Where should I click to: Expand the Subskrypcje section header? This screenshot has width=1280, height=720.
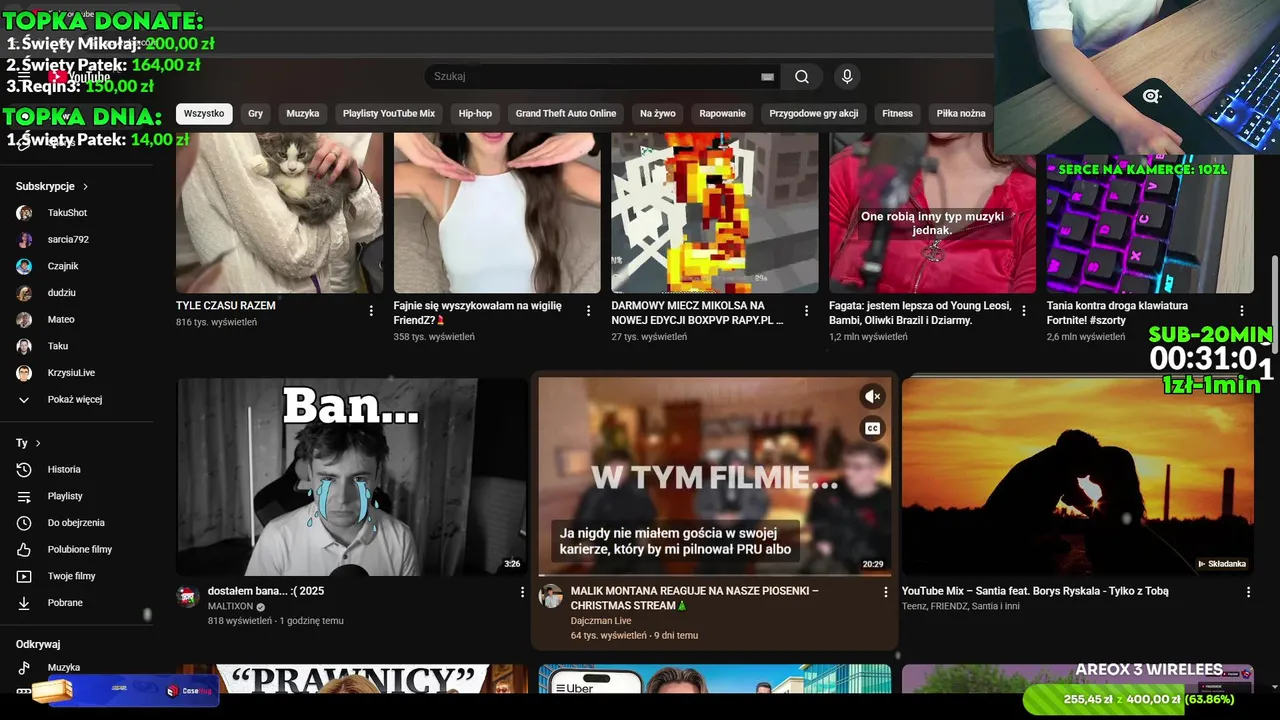coord(52,186)
